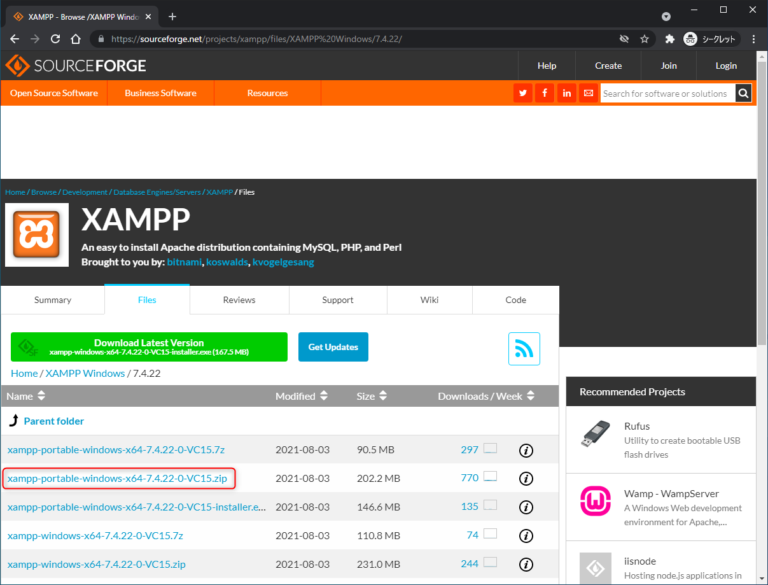The width and height of the screenshot is (768, 585).
Task: Open Resources menu
Action: click(267, 93)
